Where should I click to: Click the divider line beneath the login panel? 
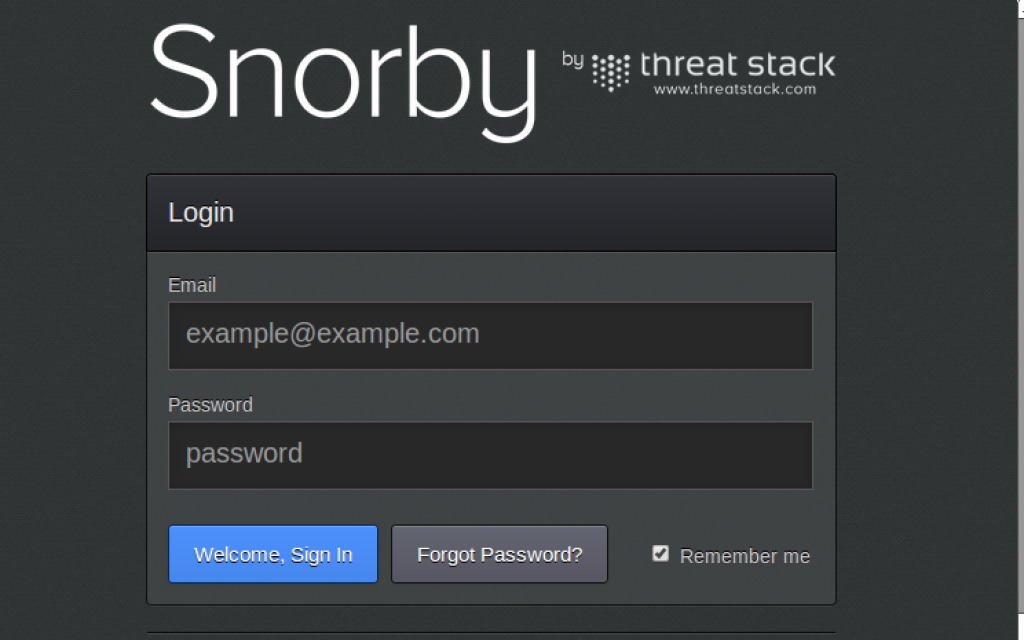[x=490, y=632]
